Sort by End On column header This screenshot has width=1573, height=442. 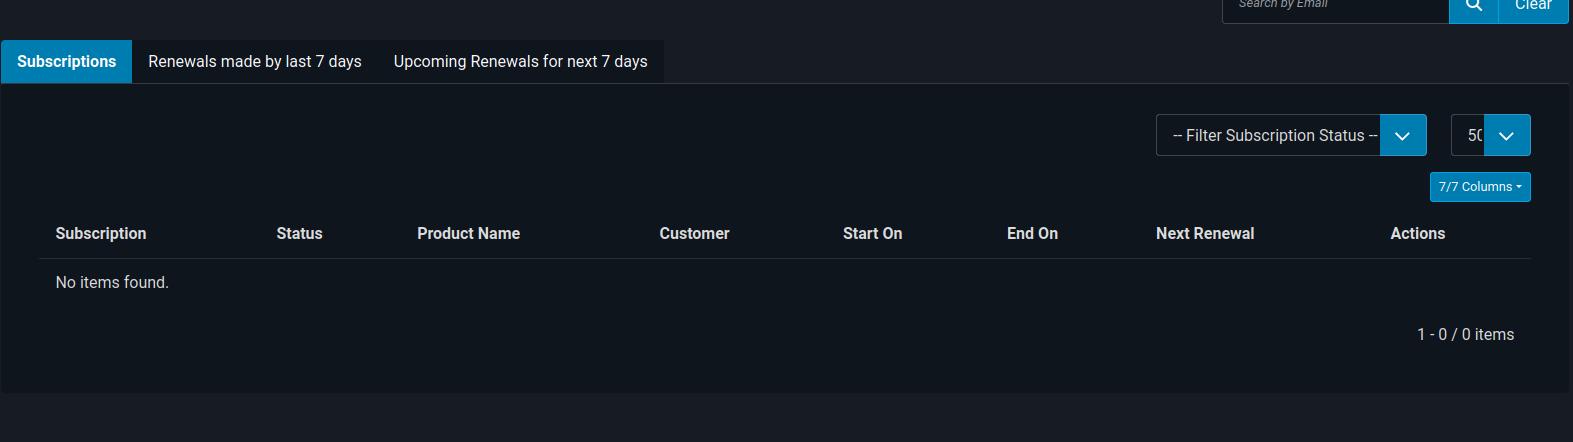(1032, 233)
